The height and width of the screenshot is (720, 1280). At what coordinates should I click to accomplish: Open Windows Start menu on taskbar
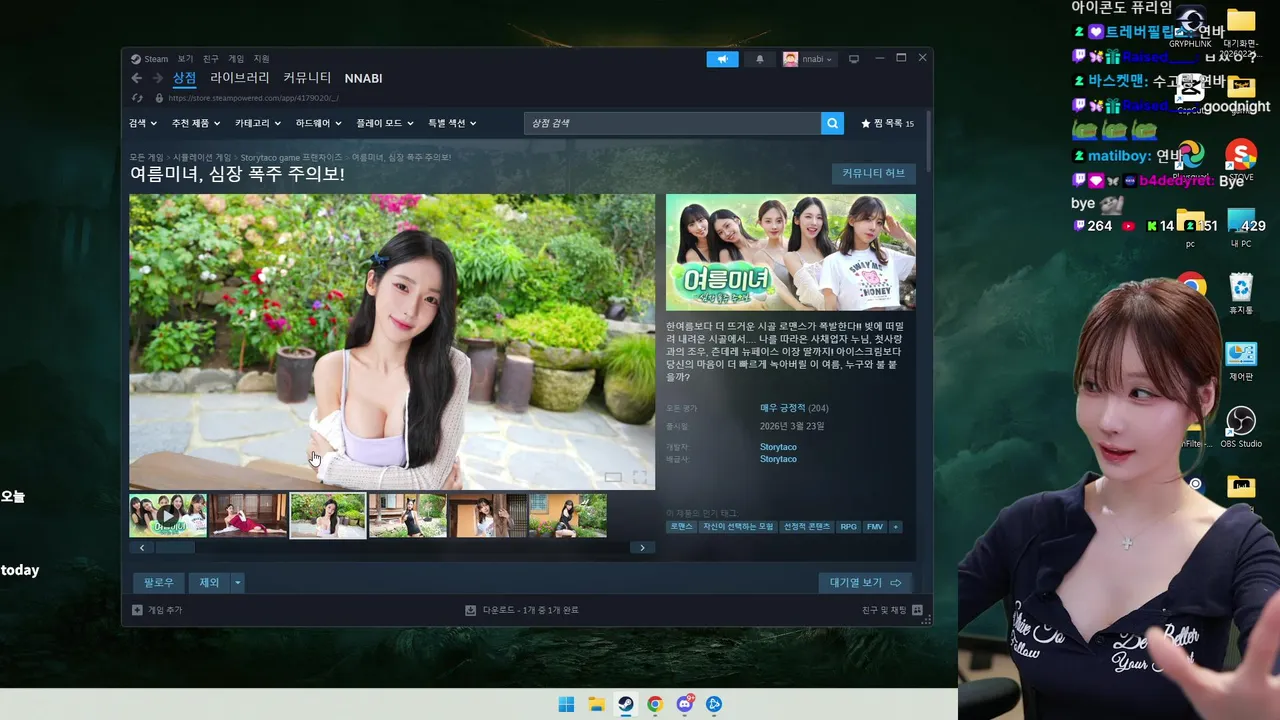pyautogui.click(x=566, y=704)
